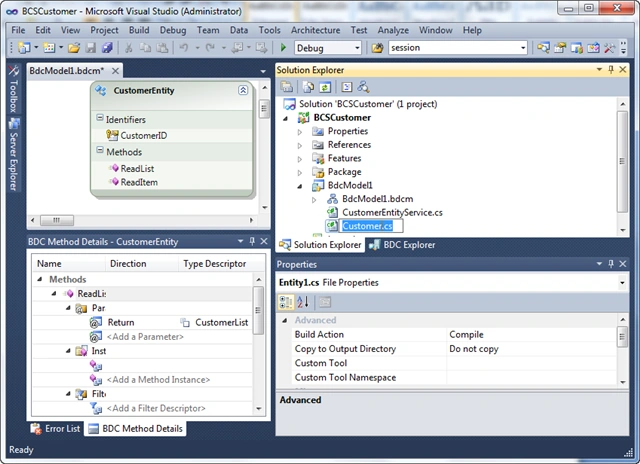Select the Return parameter row
This screenshot has height=464, width=640.
pyautogui.click(x=143, y=322)
